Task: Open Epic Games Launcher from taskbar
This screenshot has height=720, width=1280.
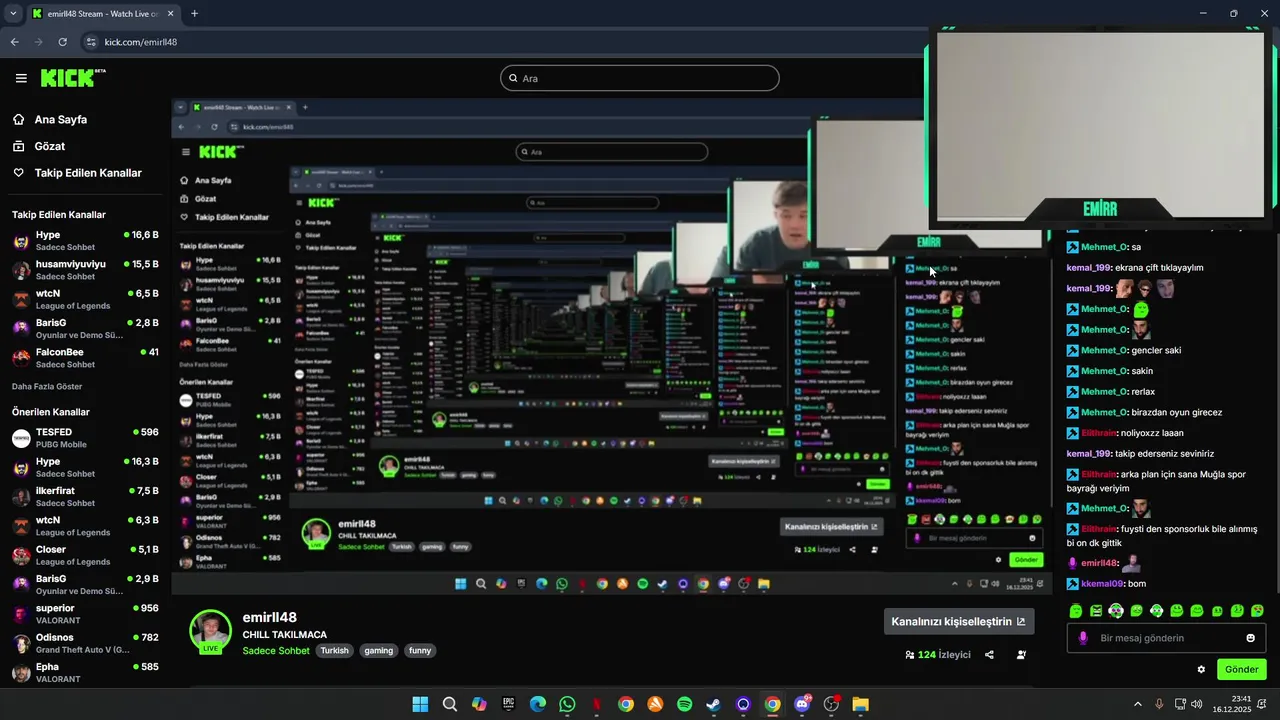Action: tap(508, 704)
